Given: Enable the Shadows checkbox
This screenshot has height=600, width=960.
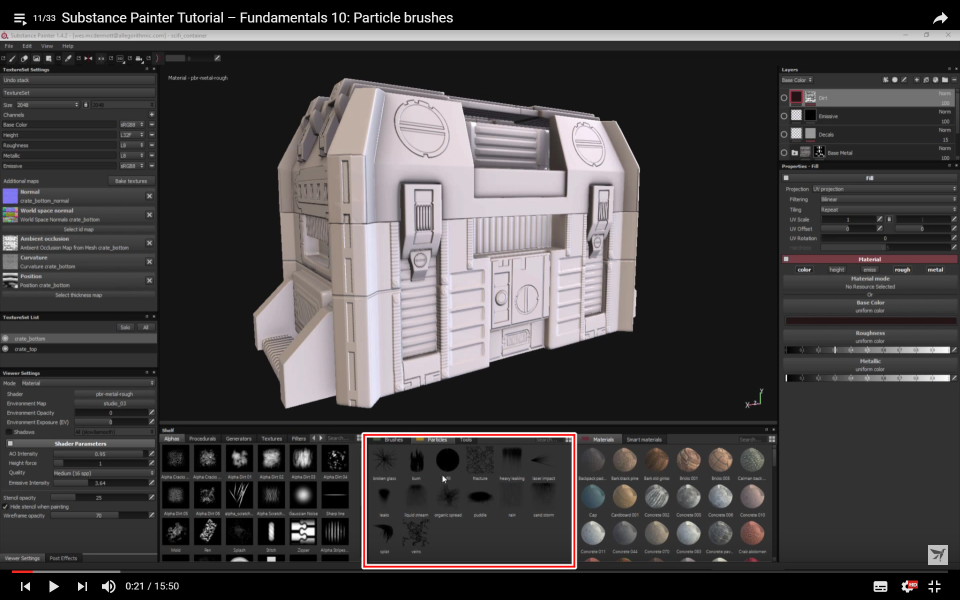Looking at the screenshot, I should tap(9, 432).
